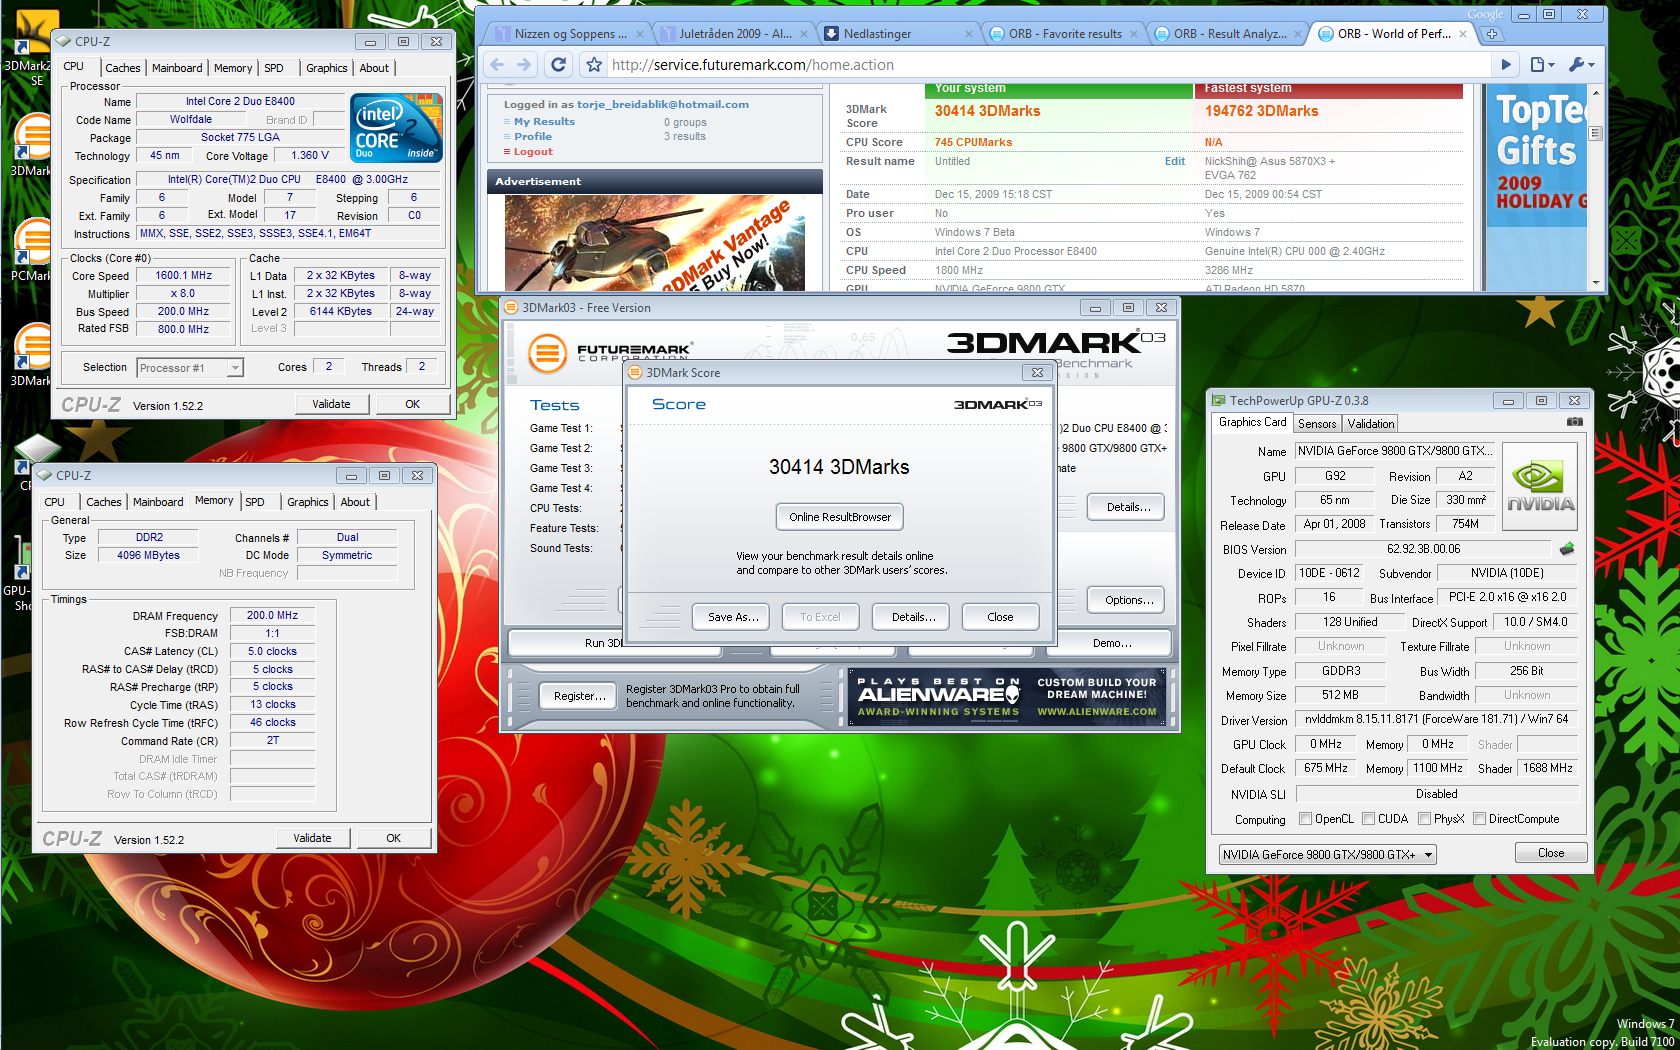Click the BIOS save chip icon in GPU-Z

pos(1567,548)
